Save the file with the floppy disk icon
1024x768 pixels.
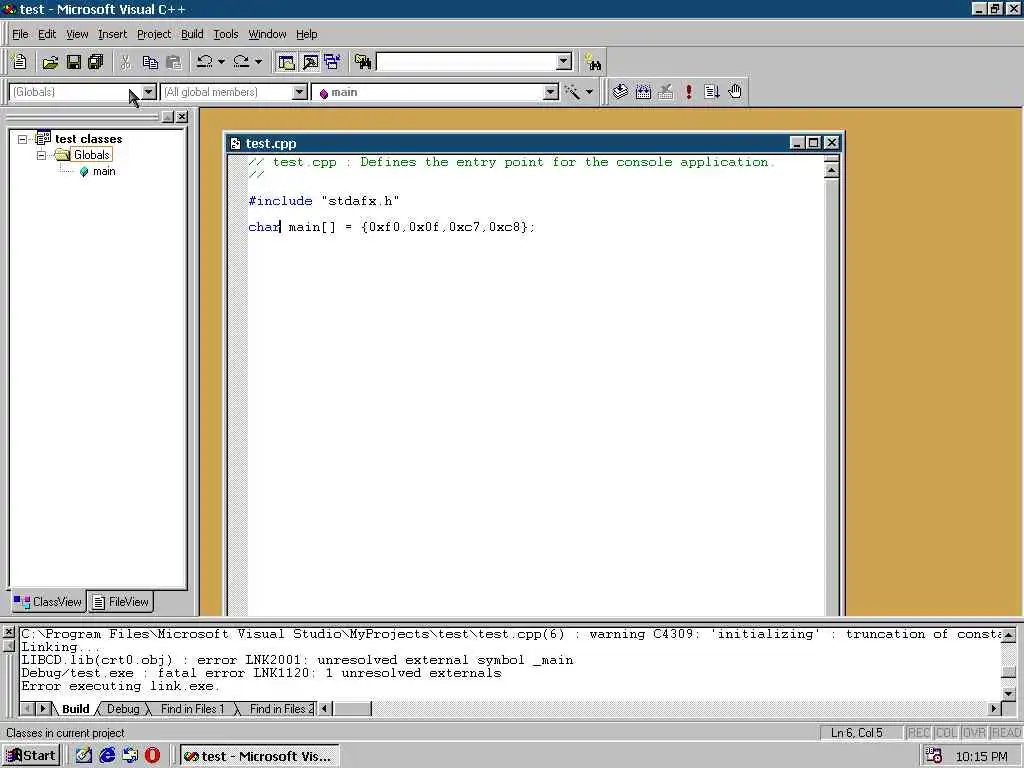coord(74,62)
